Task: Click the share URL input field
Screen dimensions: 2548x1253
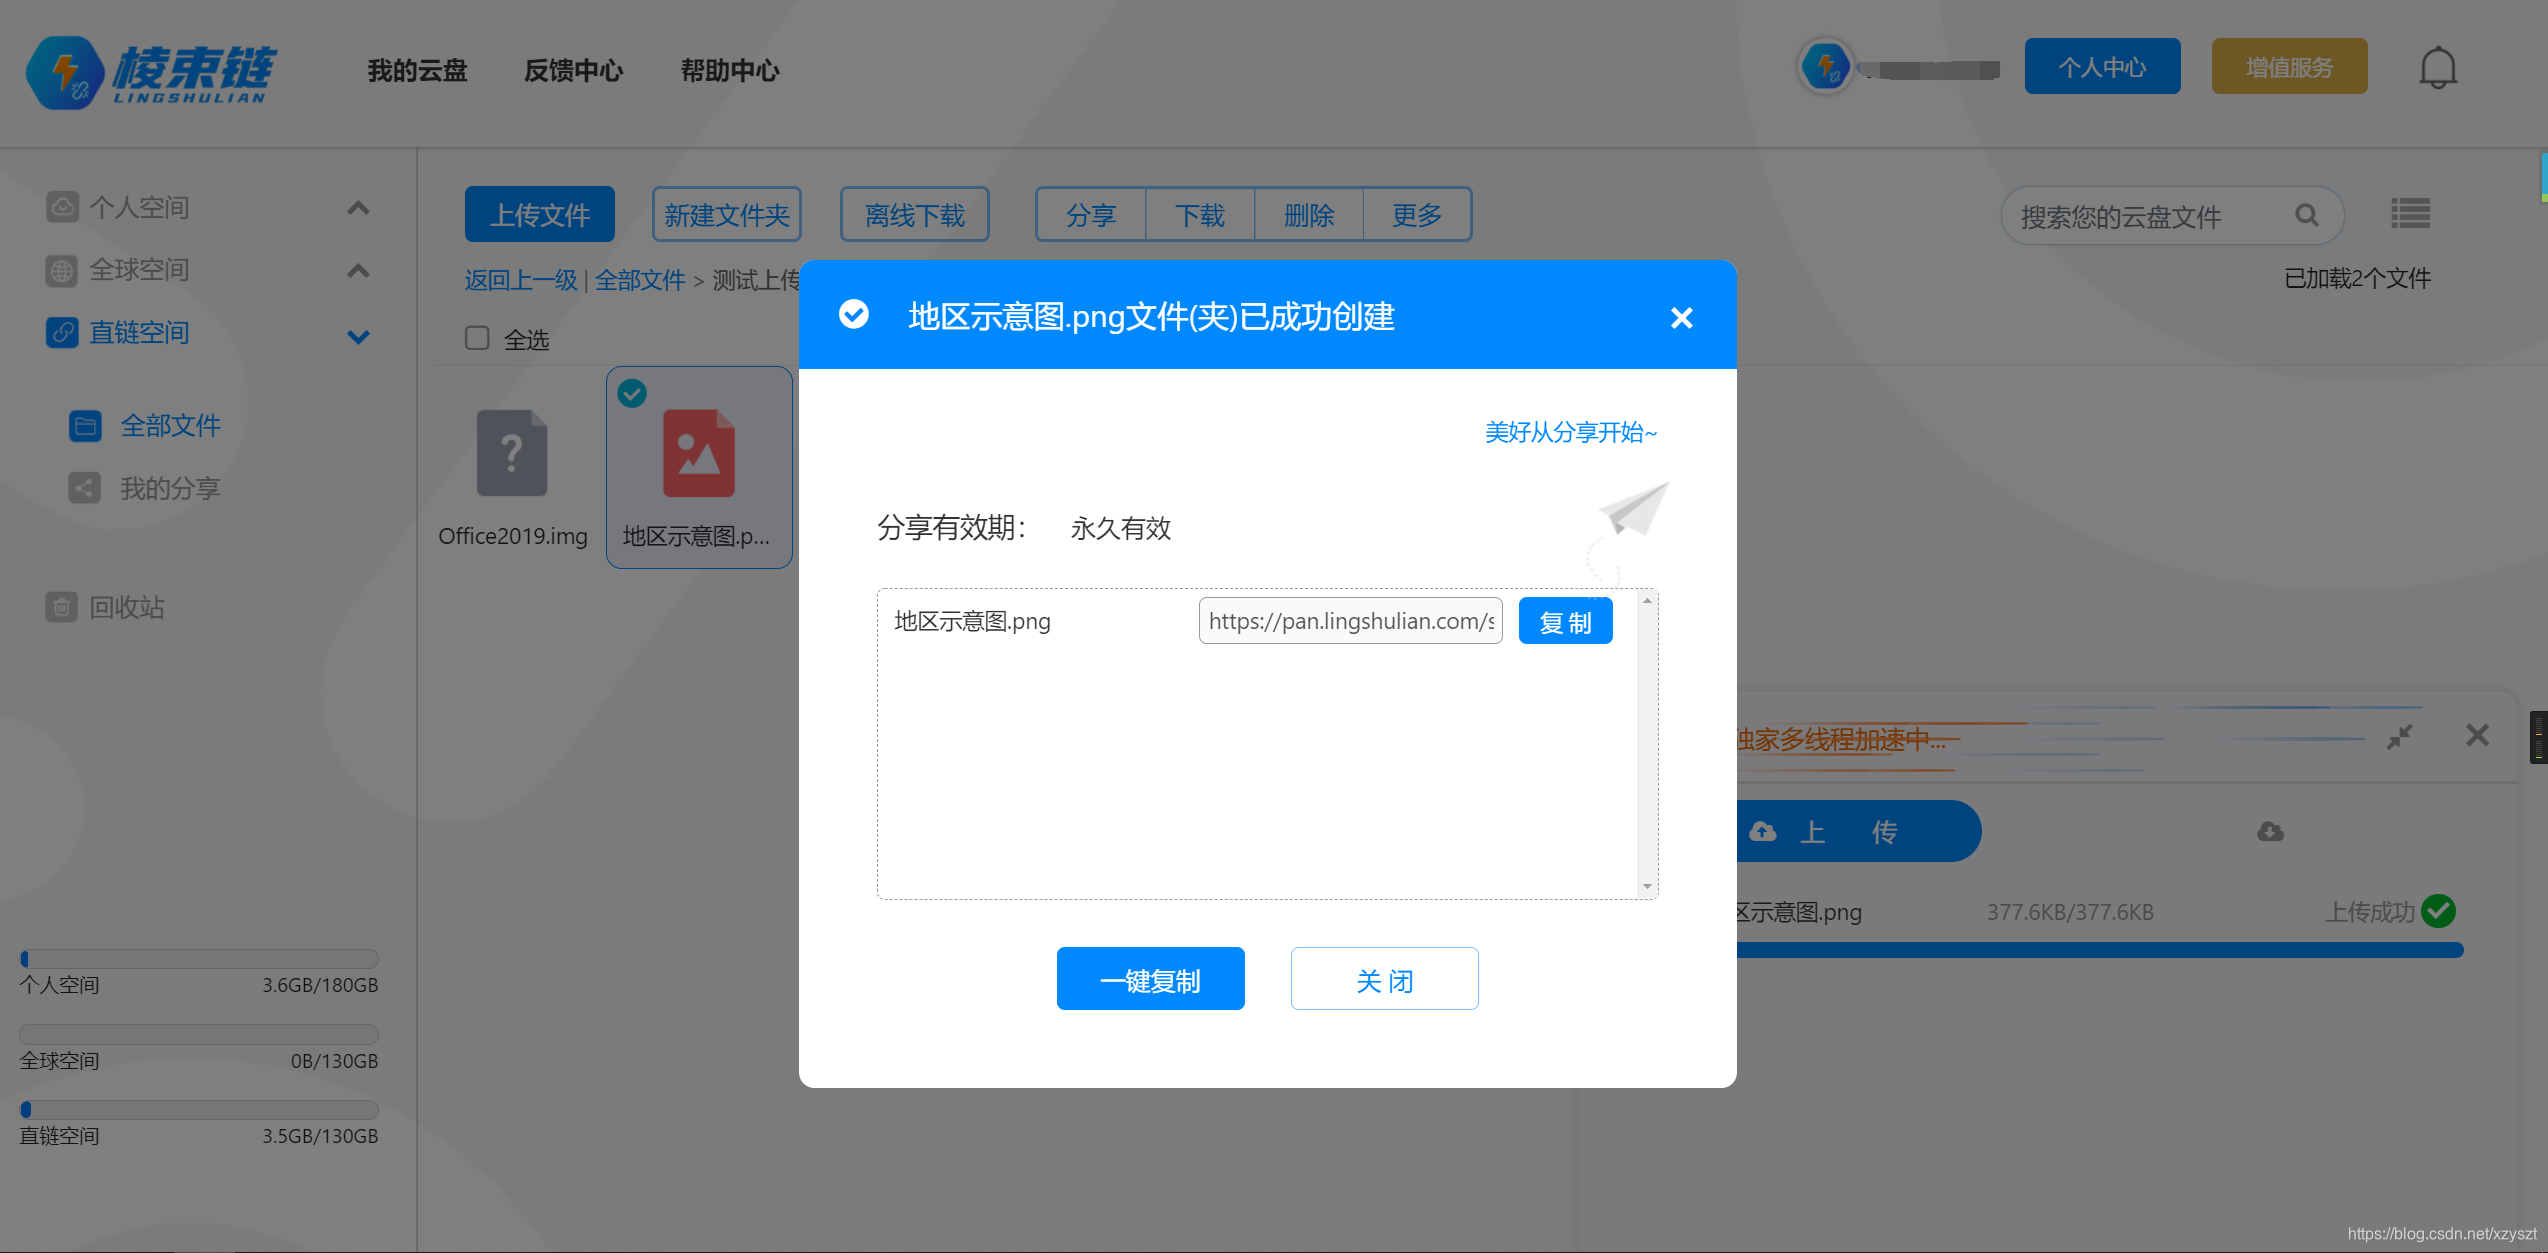Action: [1350, 621]
